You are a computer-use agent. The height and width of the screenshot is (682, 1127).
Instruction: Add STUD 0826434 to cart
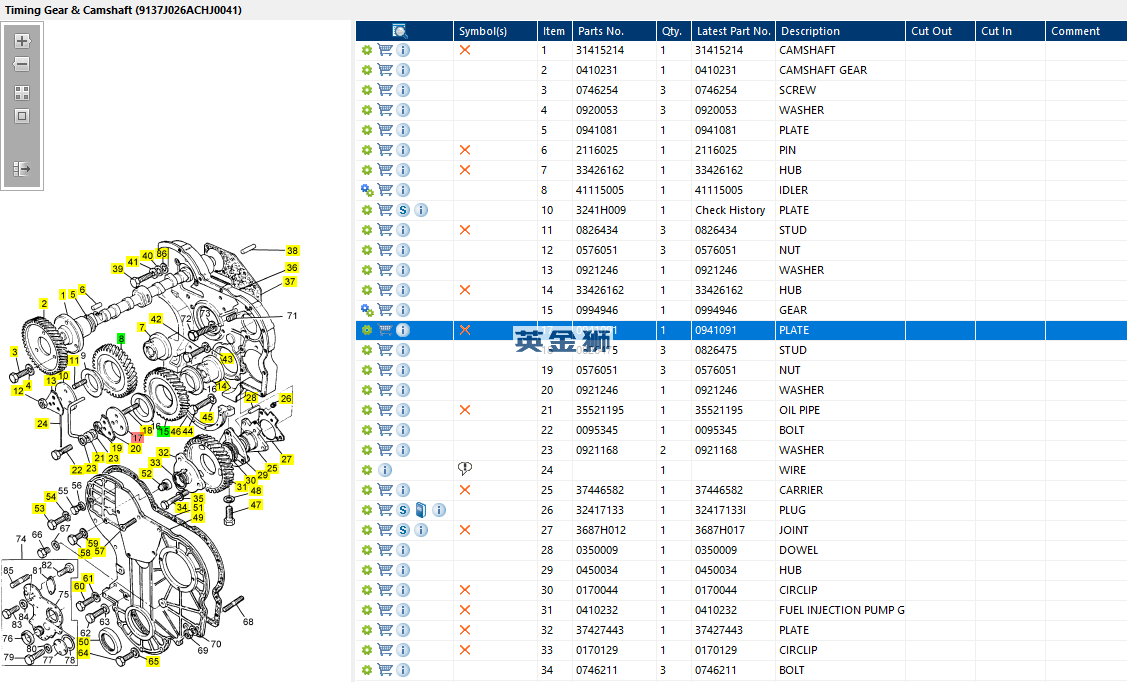click(x=385, y=230)
